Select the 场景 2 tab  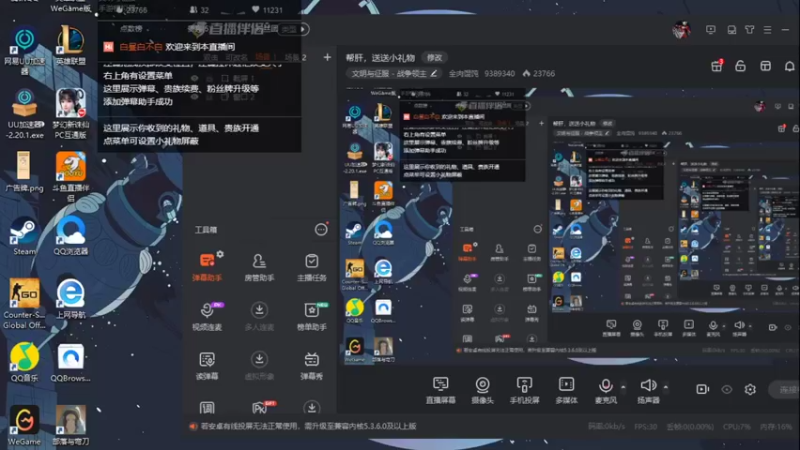point(295,57)
